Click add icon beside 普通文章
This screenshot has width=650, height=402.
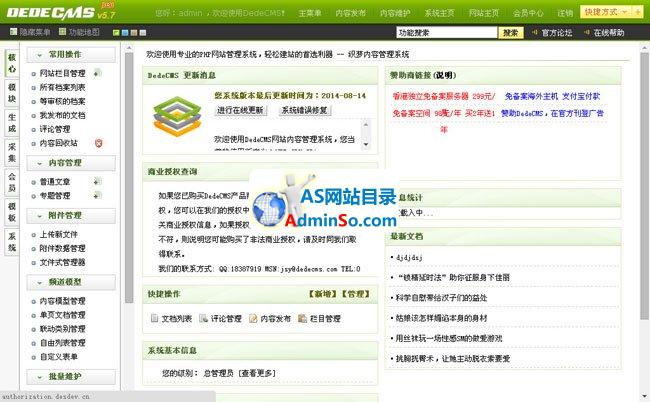tap(97, 182)
